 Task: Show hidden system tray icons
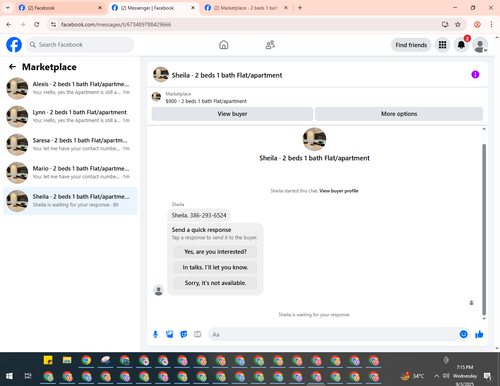coord(436,376)
